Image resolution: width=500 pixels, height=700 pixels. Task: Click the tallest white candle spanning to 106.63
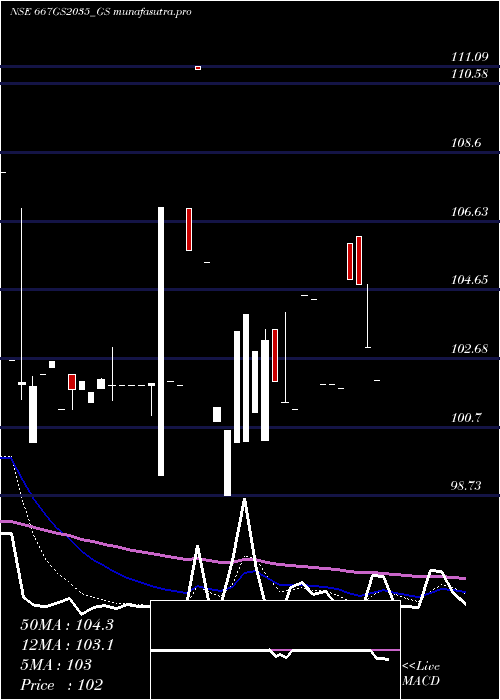[161, 341]
